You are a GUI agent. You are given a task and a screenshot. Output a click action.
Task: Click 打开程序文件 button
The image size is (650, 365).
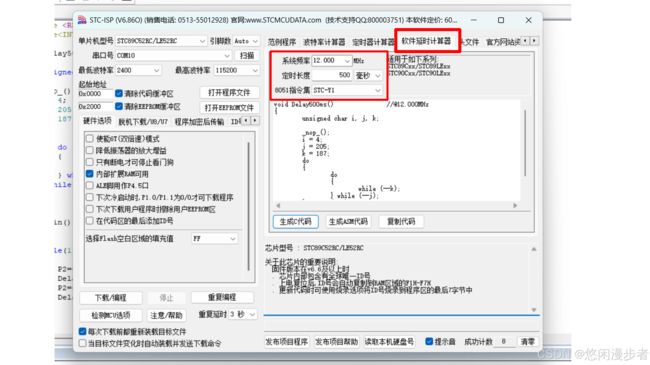tap(229, 92)
